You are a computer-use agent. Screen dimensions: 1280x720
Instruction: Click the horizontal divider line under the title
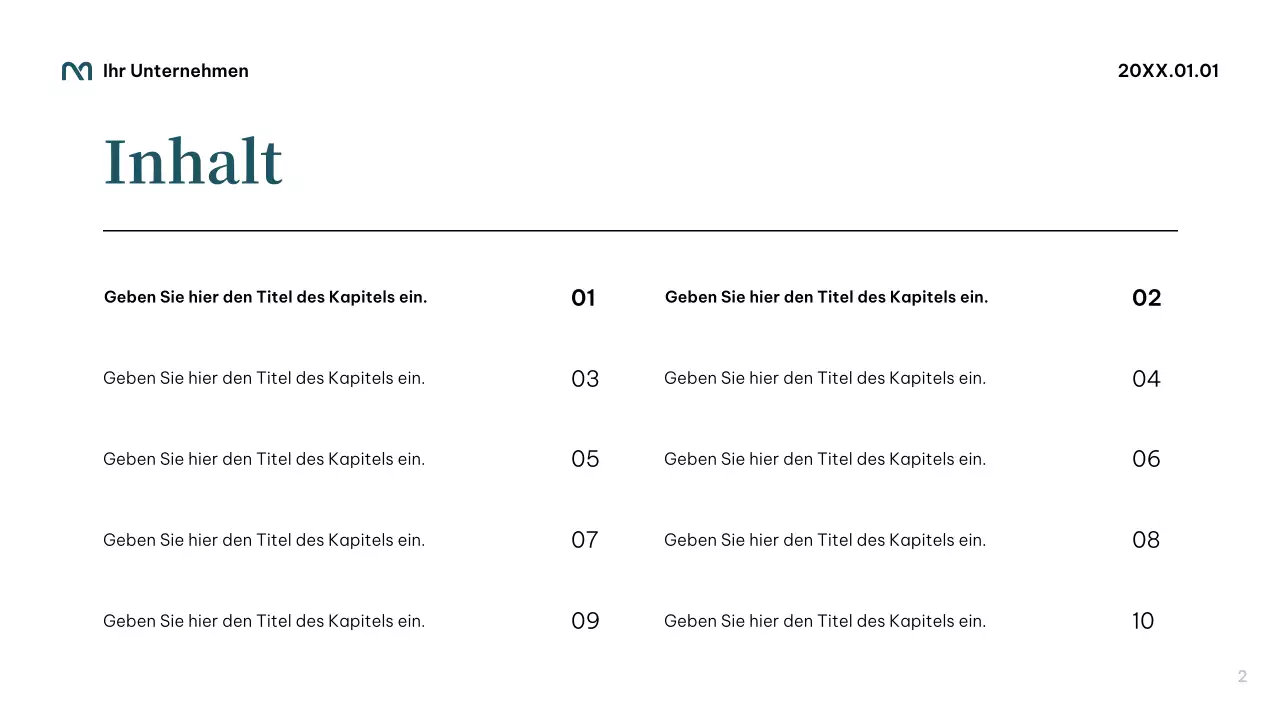[x=640, y=231]
